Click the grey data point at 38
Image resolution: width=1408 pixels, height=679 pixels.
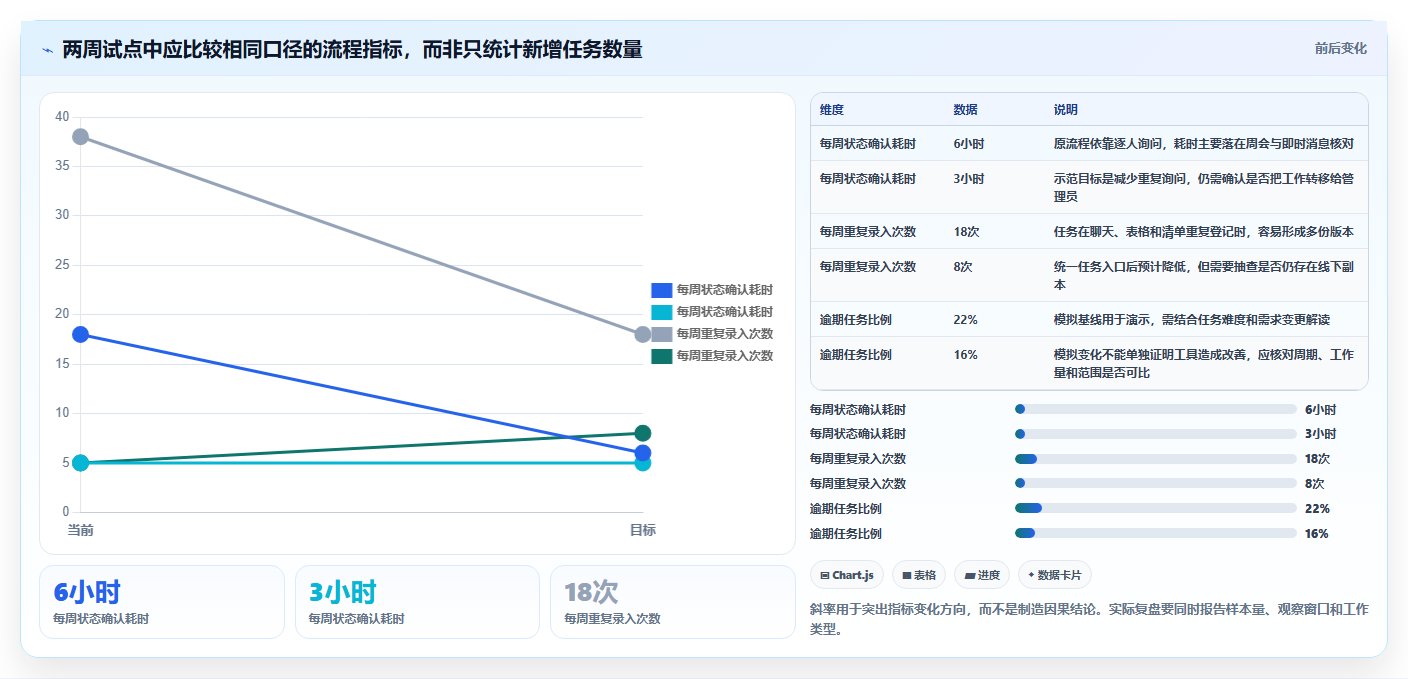coord(81,137)
